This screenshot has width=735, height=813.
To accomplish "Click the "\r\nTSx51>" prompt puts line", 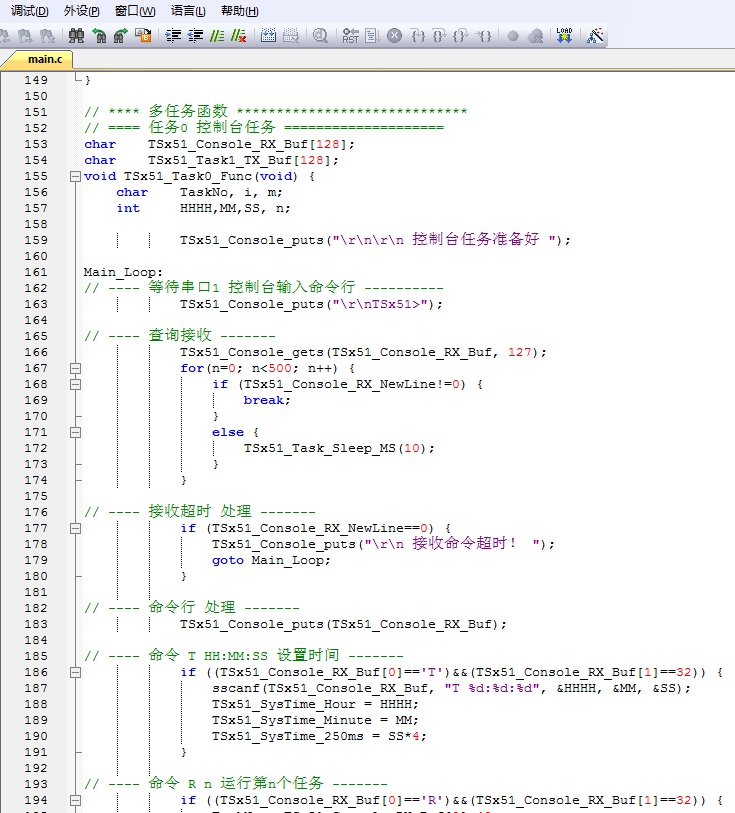I will coord(311,304).
